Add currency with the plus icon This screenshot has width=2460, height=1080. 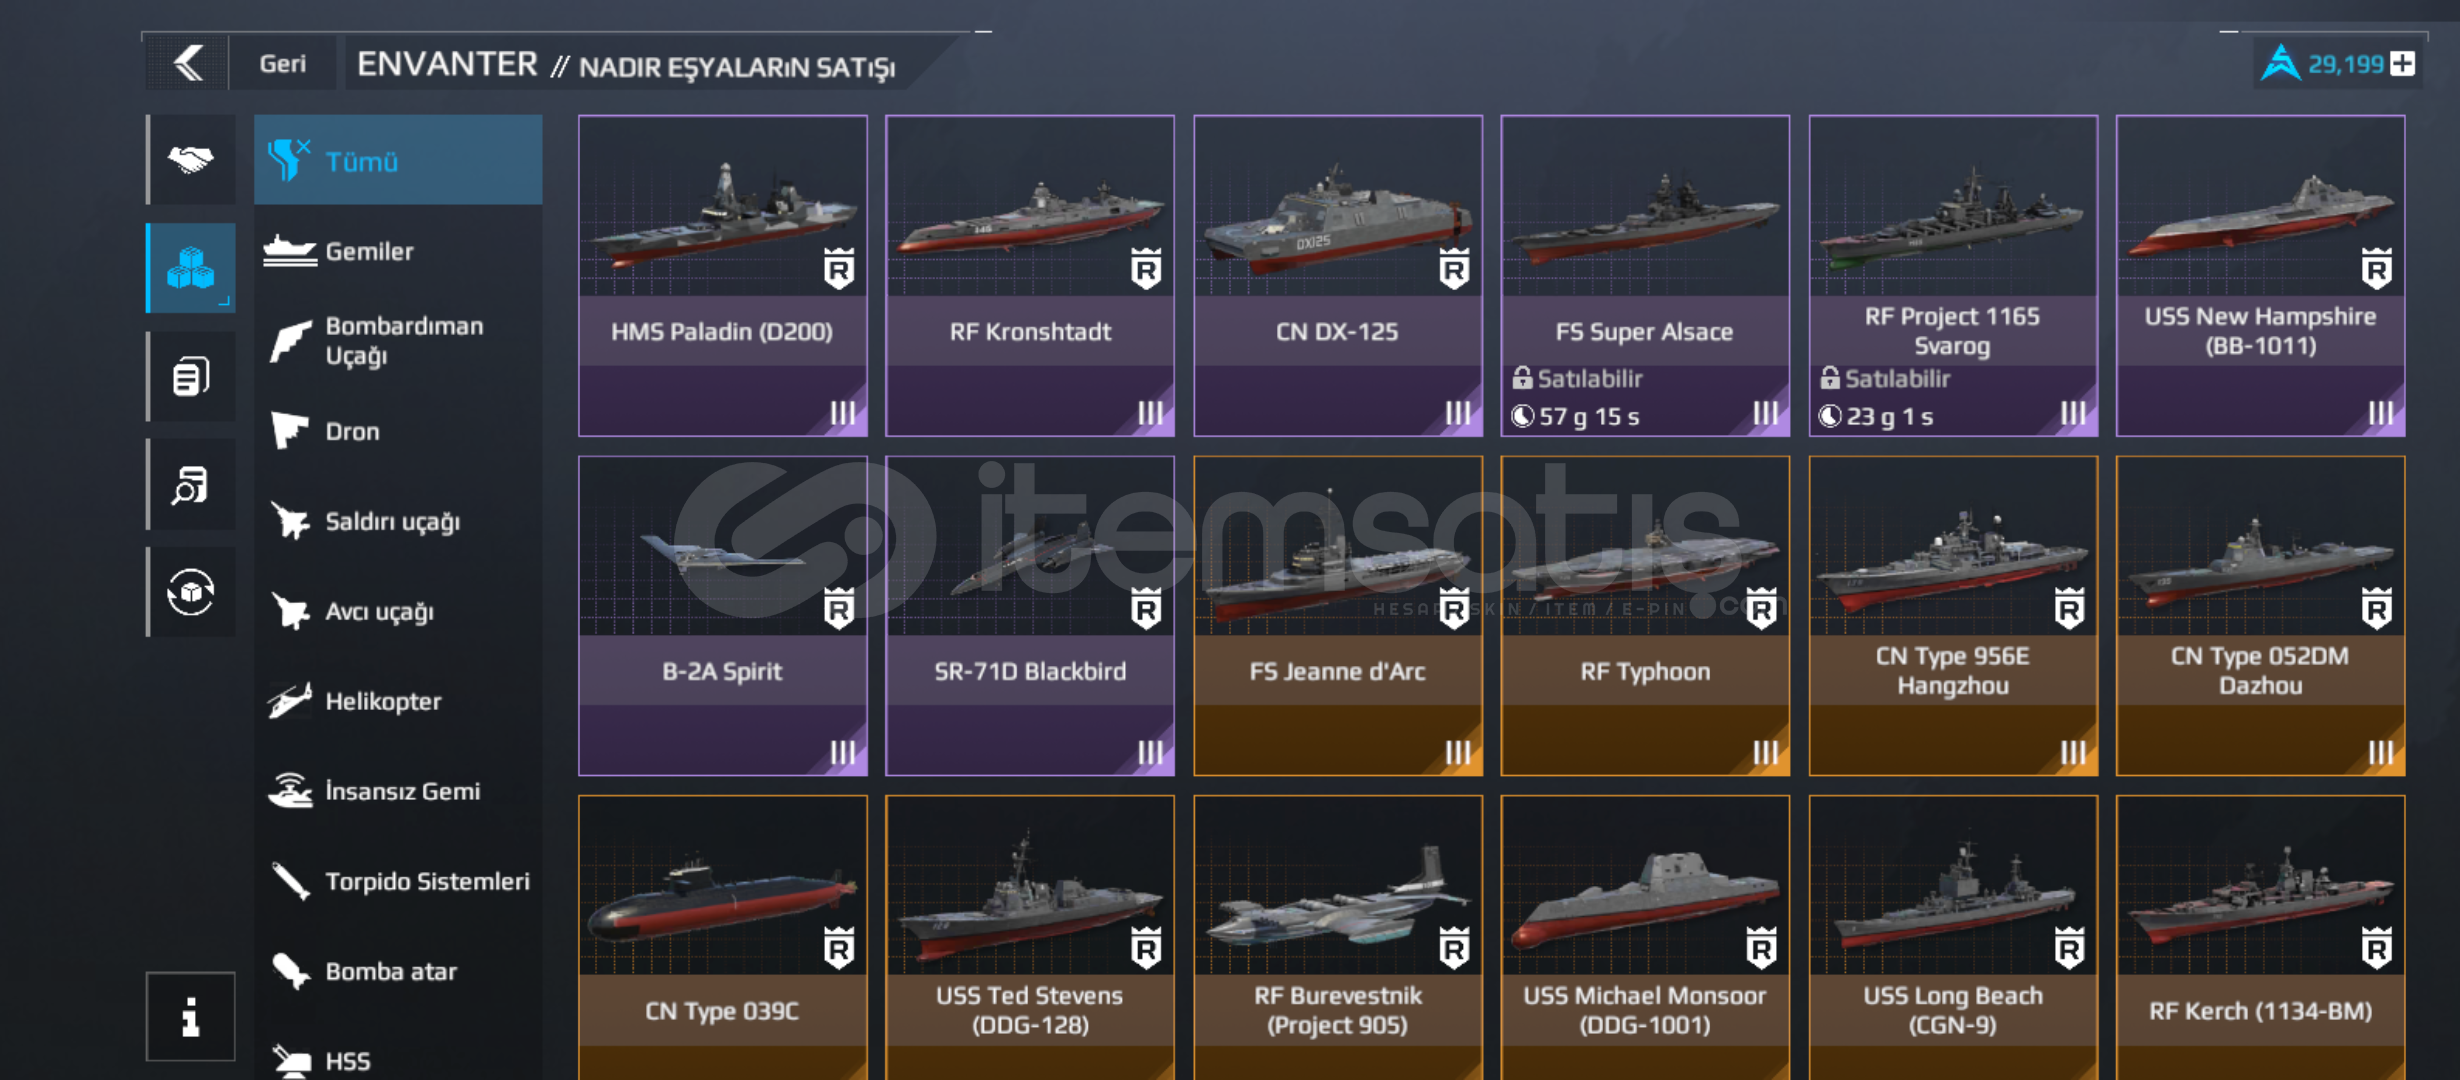(x=2403, y=64)
